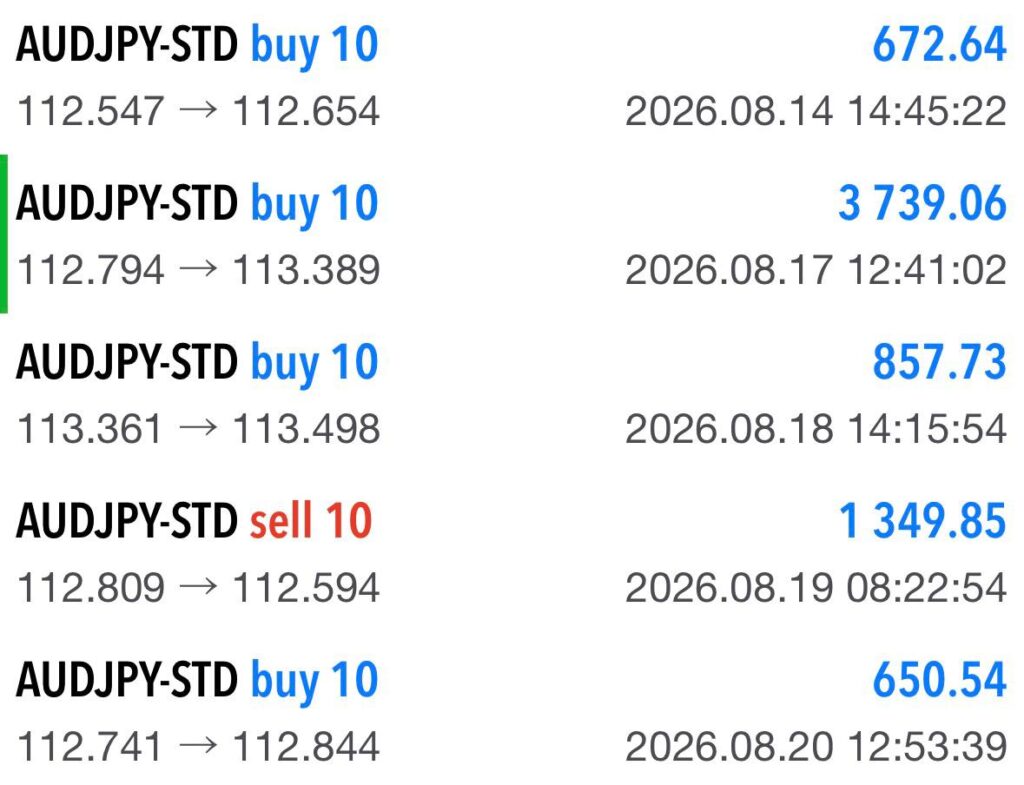The height and width of the screenshot is (785, 1024).
Task: Click the buy 10 label in the first row
Action: pyautogui.click(x=315, y=47)
